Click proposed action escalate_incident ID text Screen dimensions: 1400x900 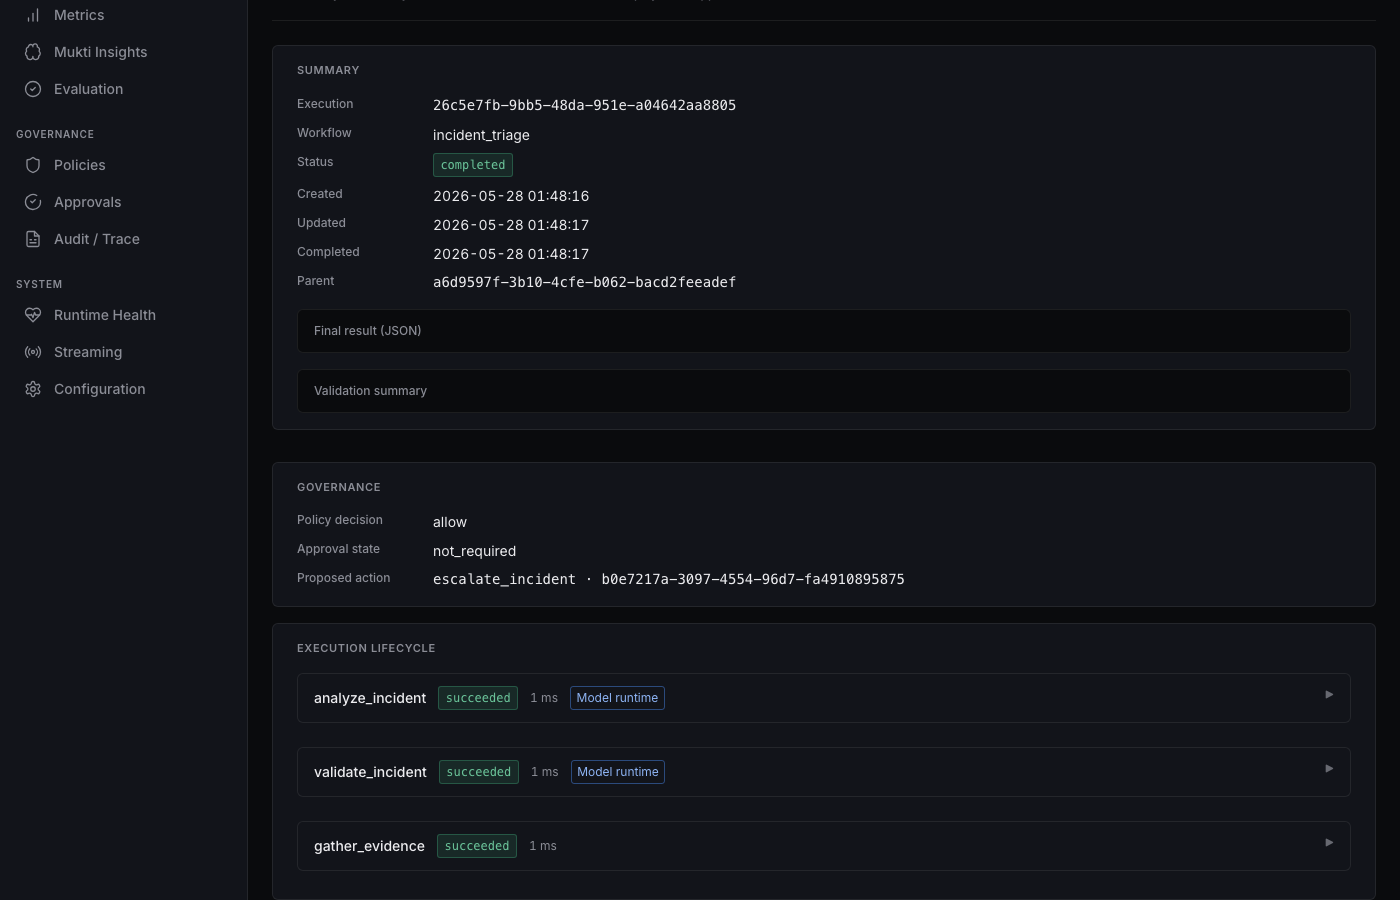click(x=668, y=579)
